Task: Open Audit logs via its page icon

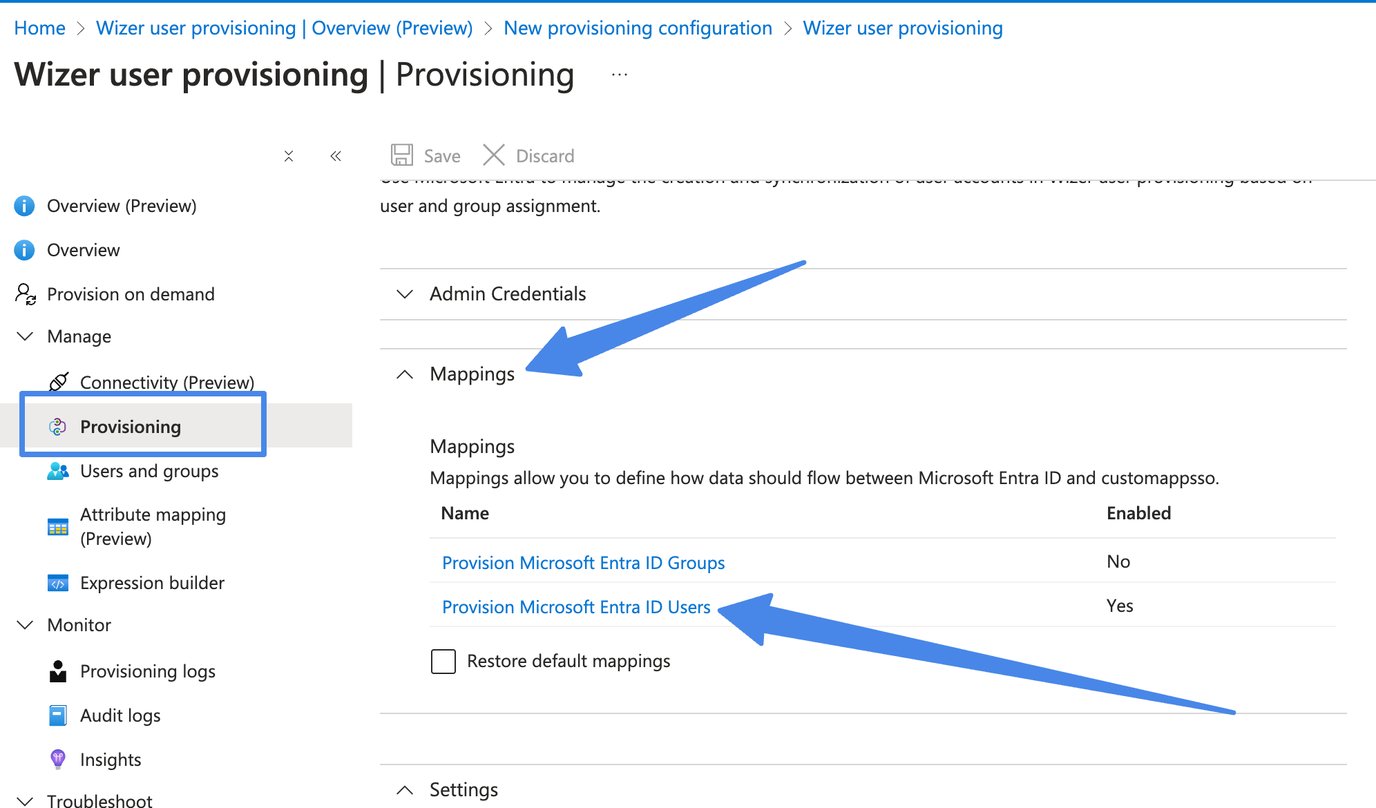Action: 57,714
